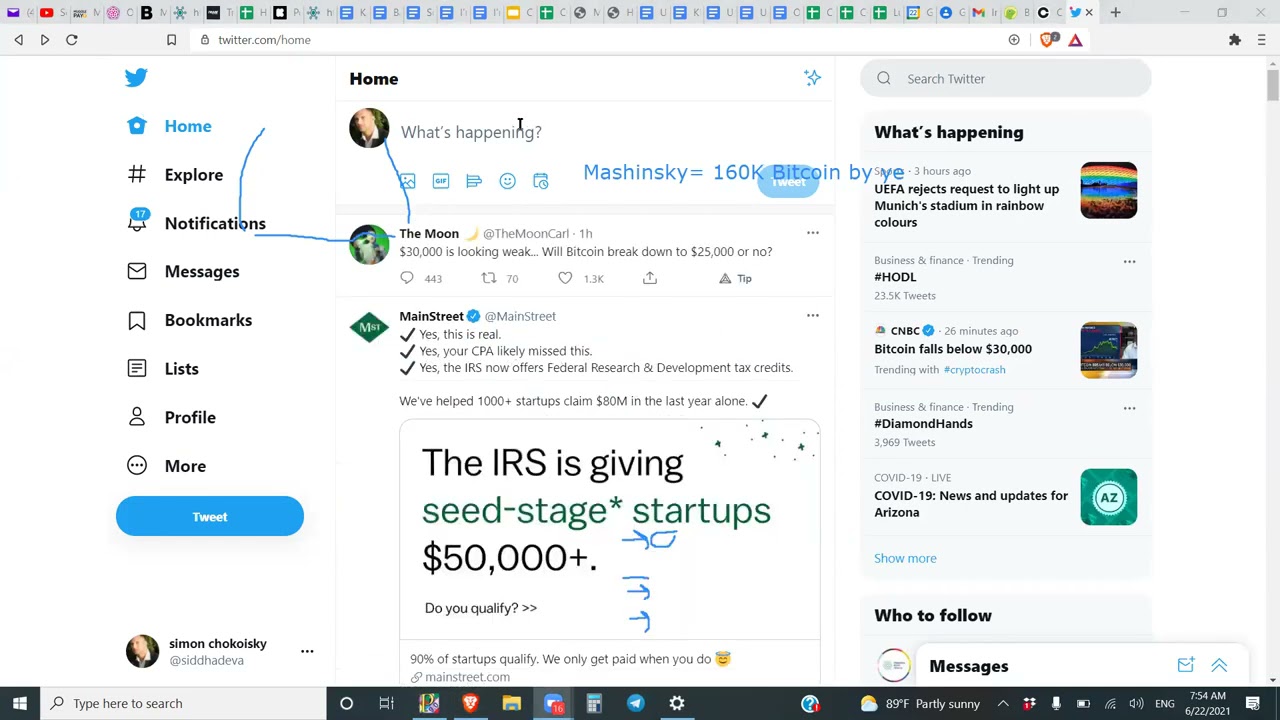This screenshot has height=720, width=1280.
Task: Schedule tweet icon in composer
Action: coord(541,181)
